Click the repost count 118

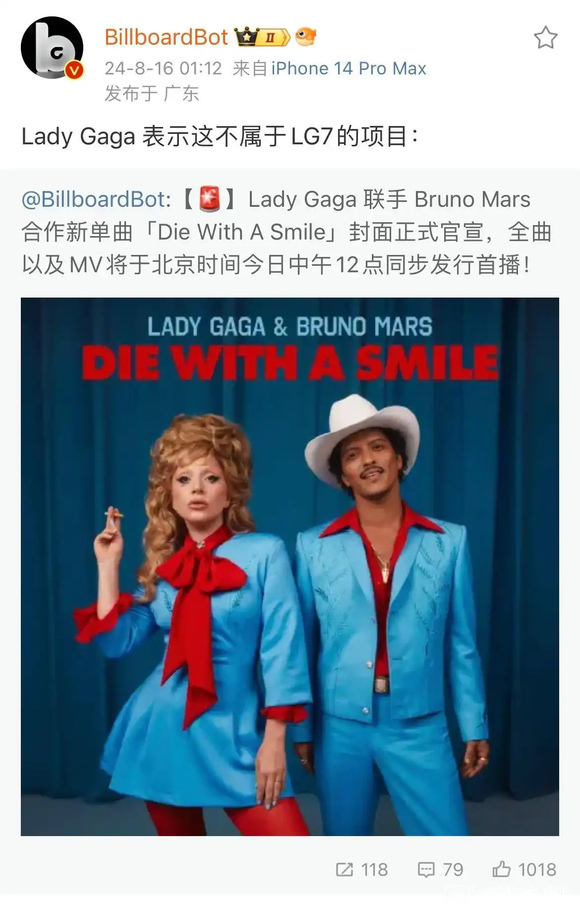[374, 870]
